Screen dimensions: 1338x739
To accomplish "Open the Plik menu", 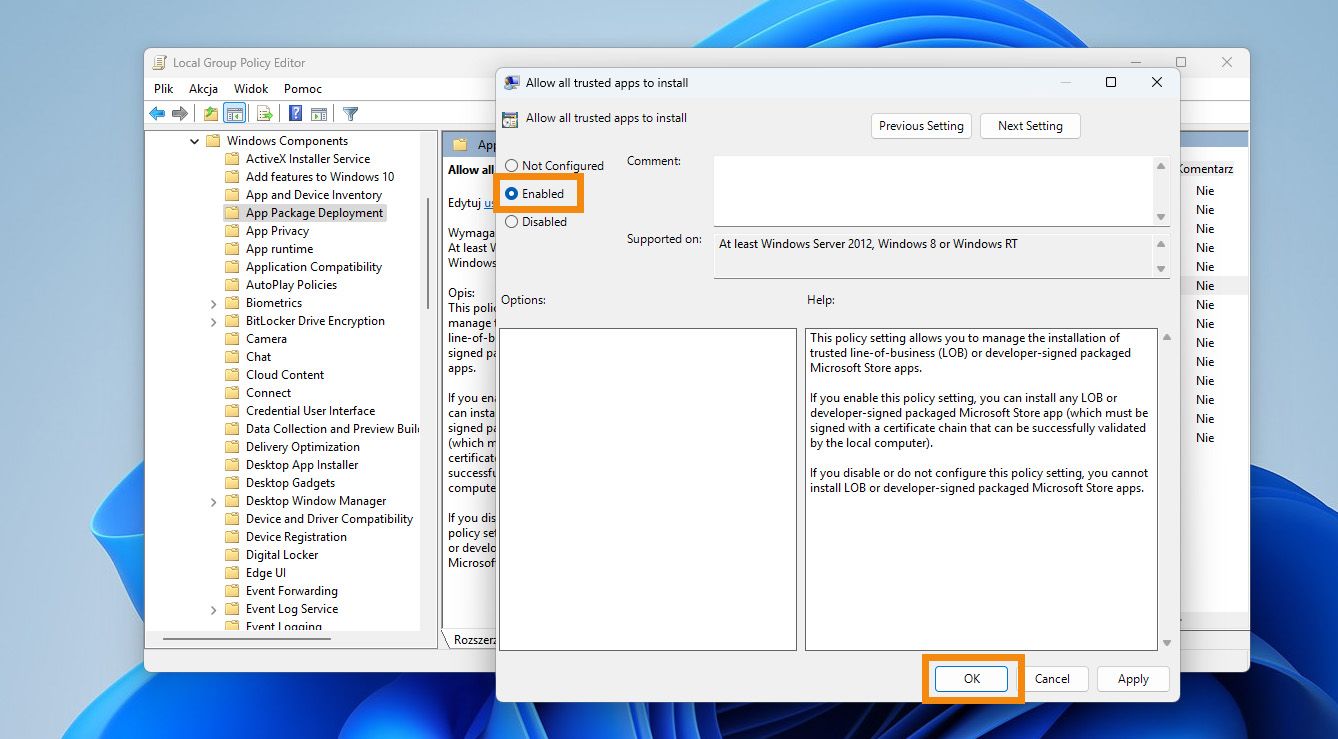I will 163,89.
